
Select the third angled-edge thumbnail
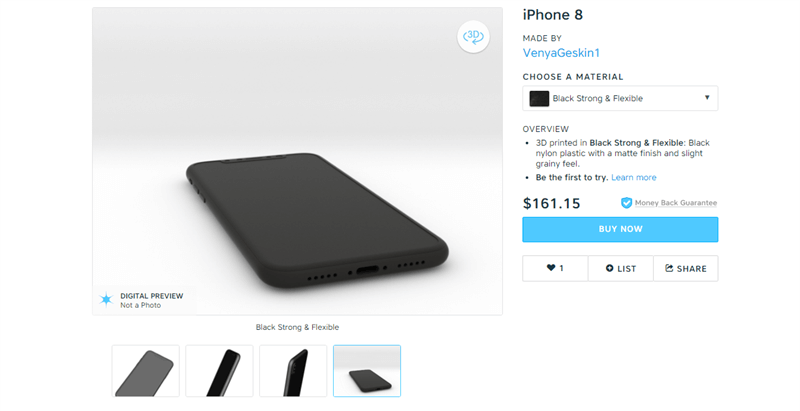click(293, 371)
